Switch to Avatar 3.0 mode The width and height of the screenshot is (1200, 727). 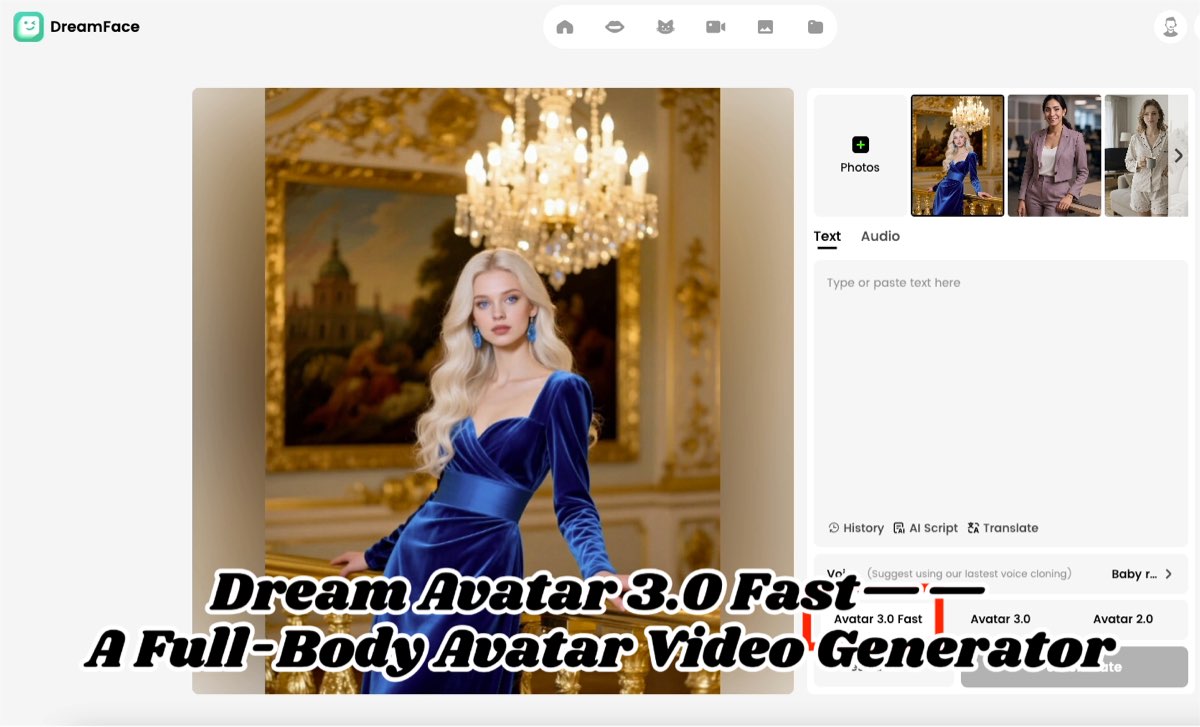click(1000, 619)
